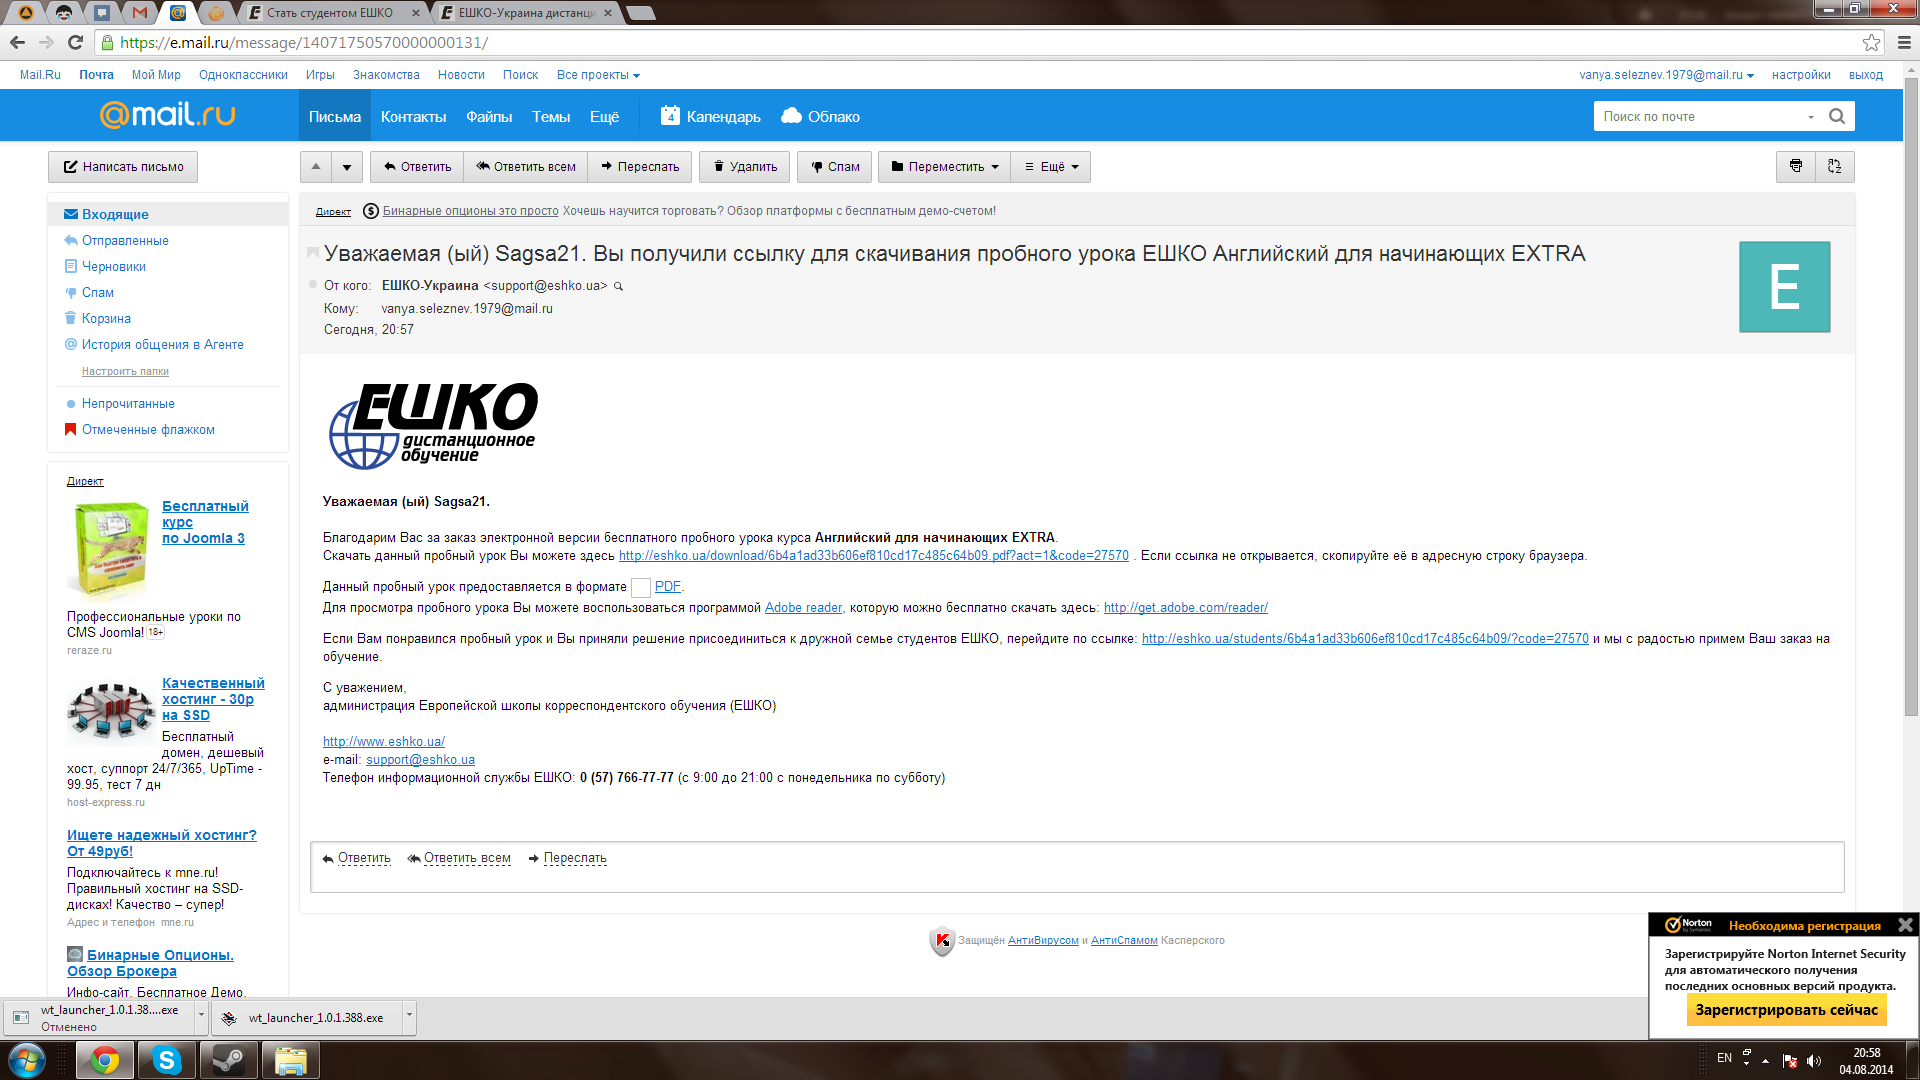Click the Настроить папки link
Viewport: 1920px width, 1080px height.
pos(125,371)
